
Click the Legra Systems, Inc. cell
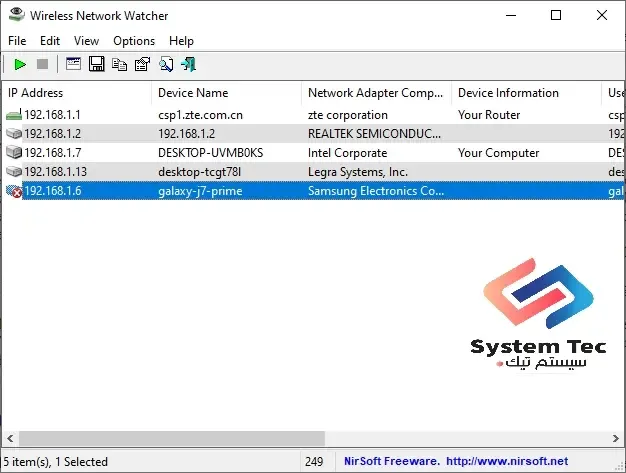pos(358,172)
